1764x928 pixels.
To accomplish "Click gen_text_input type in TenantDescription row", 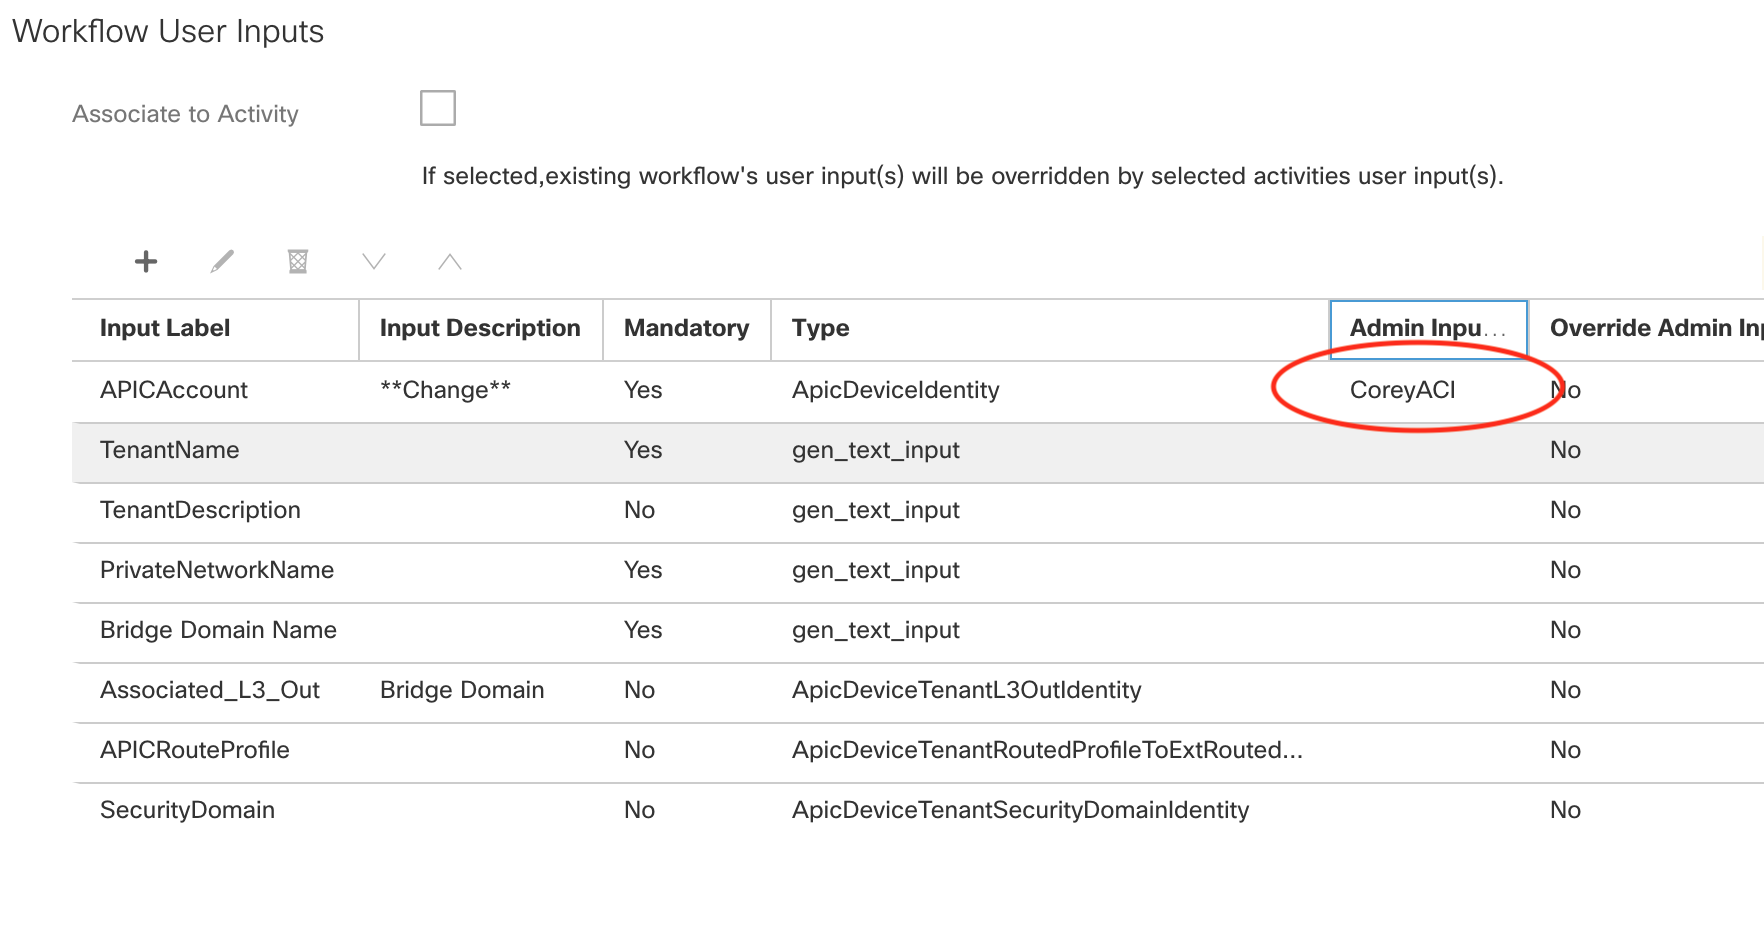I will (x=876, y=510).
